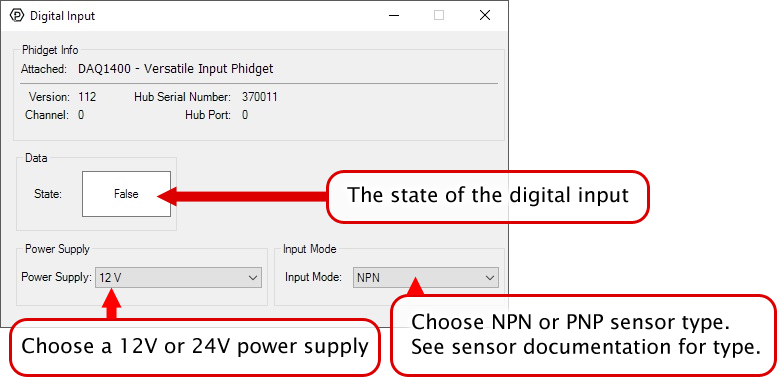Click the State box showing False
The image size is (782, 388).
(x=126, y=194)
